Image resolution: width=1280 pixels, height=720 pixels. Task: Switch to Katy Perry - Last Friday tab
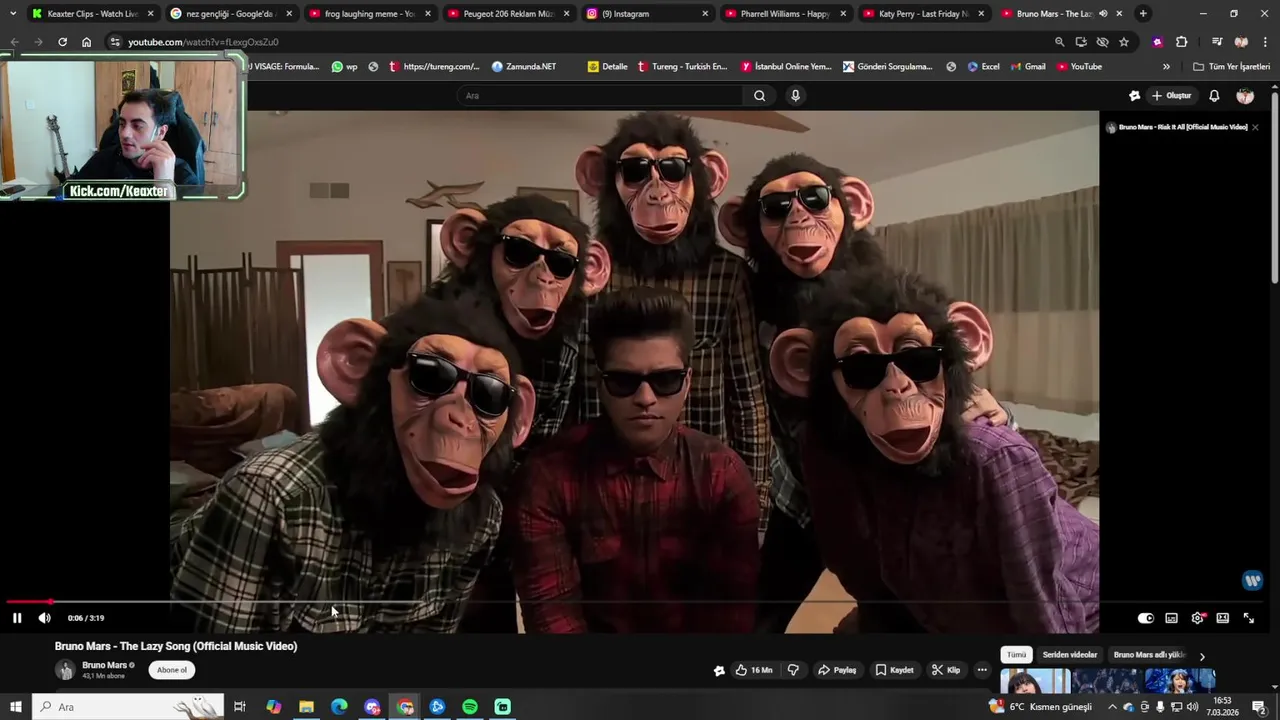[923, 14]
